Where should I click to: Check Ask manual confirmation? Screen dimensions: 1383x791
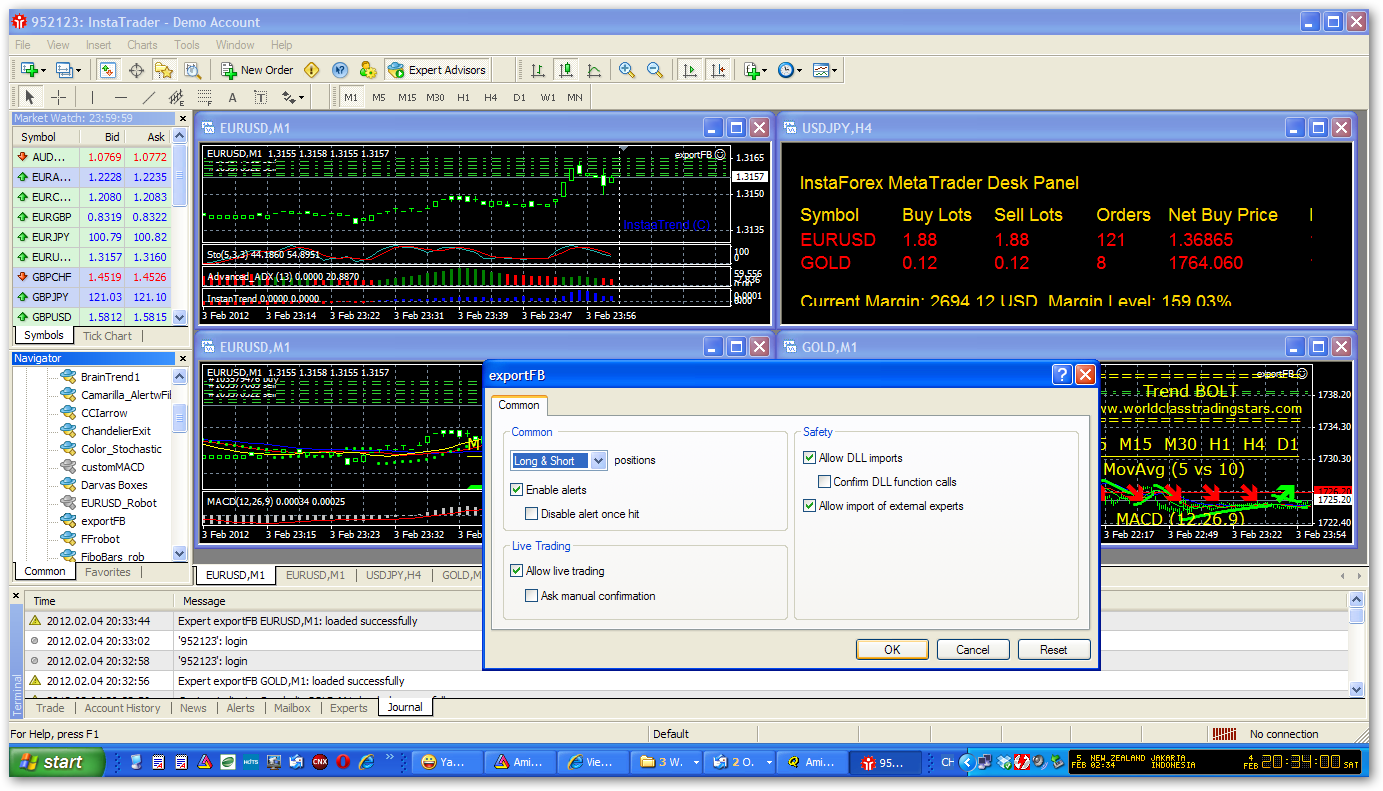[x=532, y=596]
